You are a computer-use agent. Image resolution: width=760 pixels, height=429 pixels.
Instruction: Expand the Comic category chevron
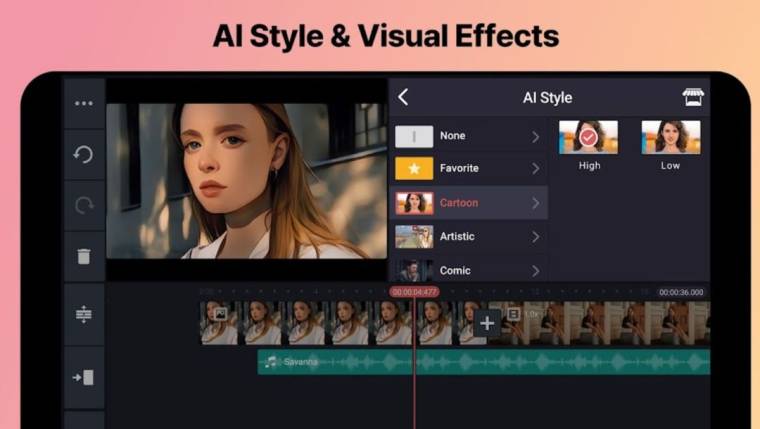pyautogui.click(x=536, y=271)
